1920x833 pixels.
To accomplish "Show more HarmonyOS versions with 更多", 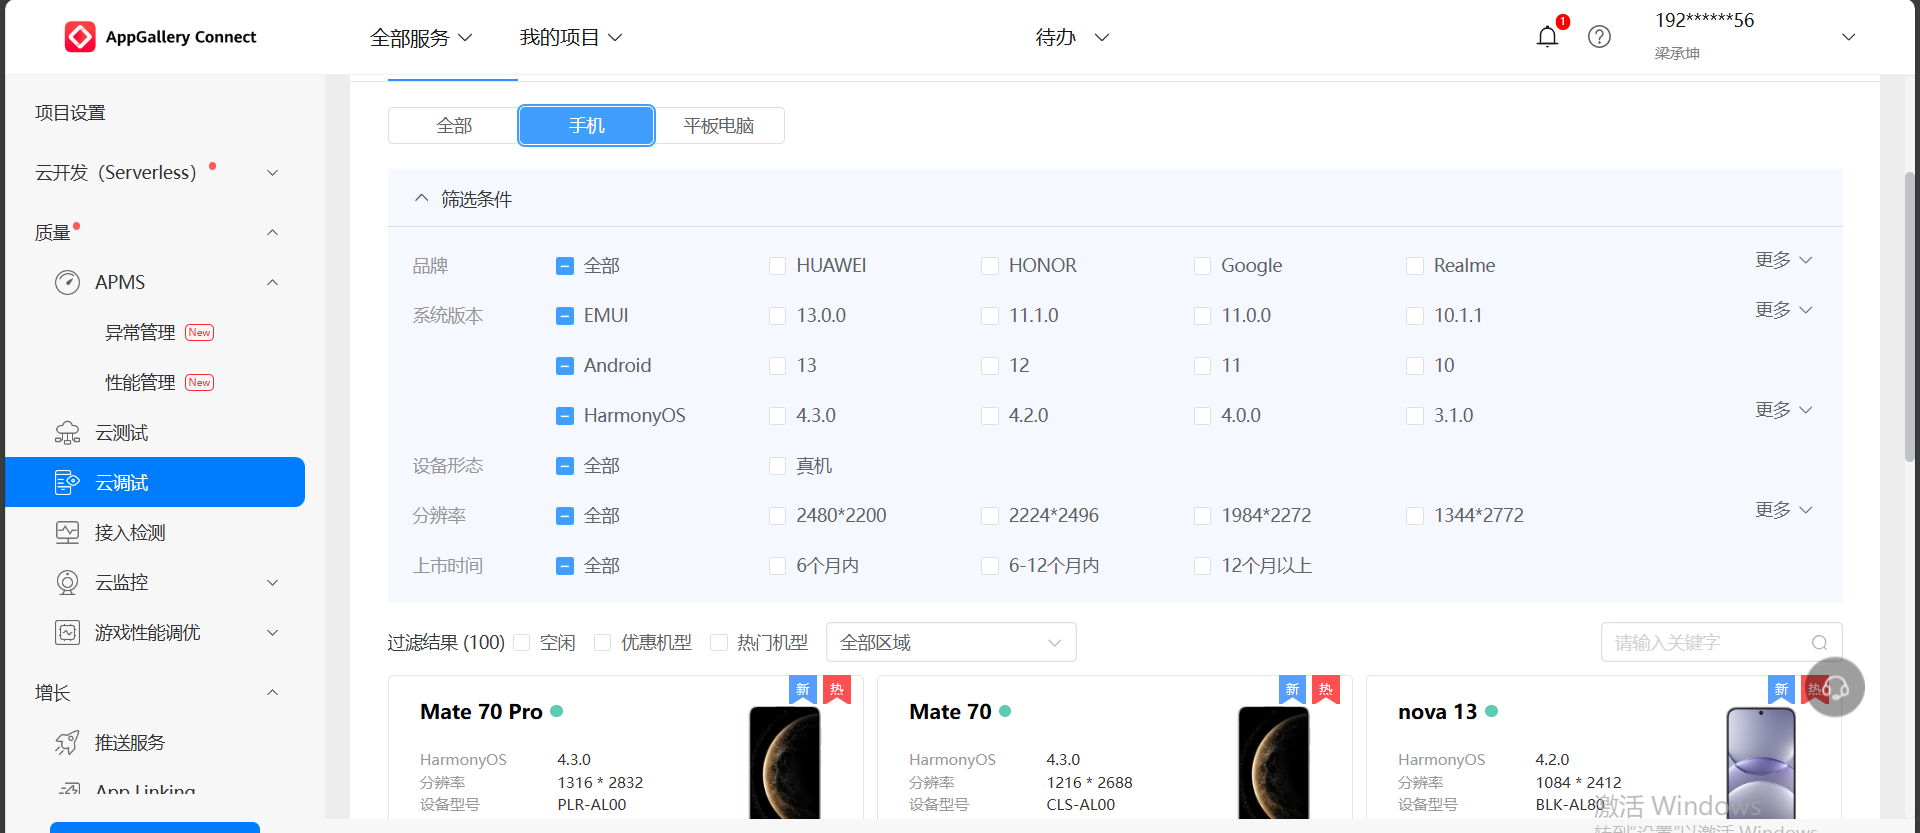I will [1784, 410].
